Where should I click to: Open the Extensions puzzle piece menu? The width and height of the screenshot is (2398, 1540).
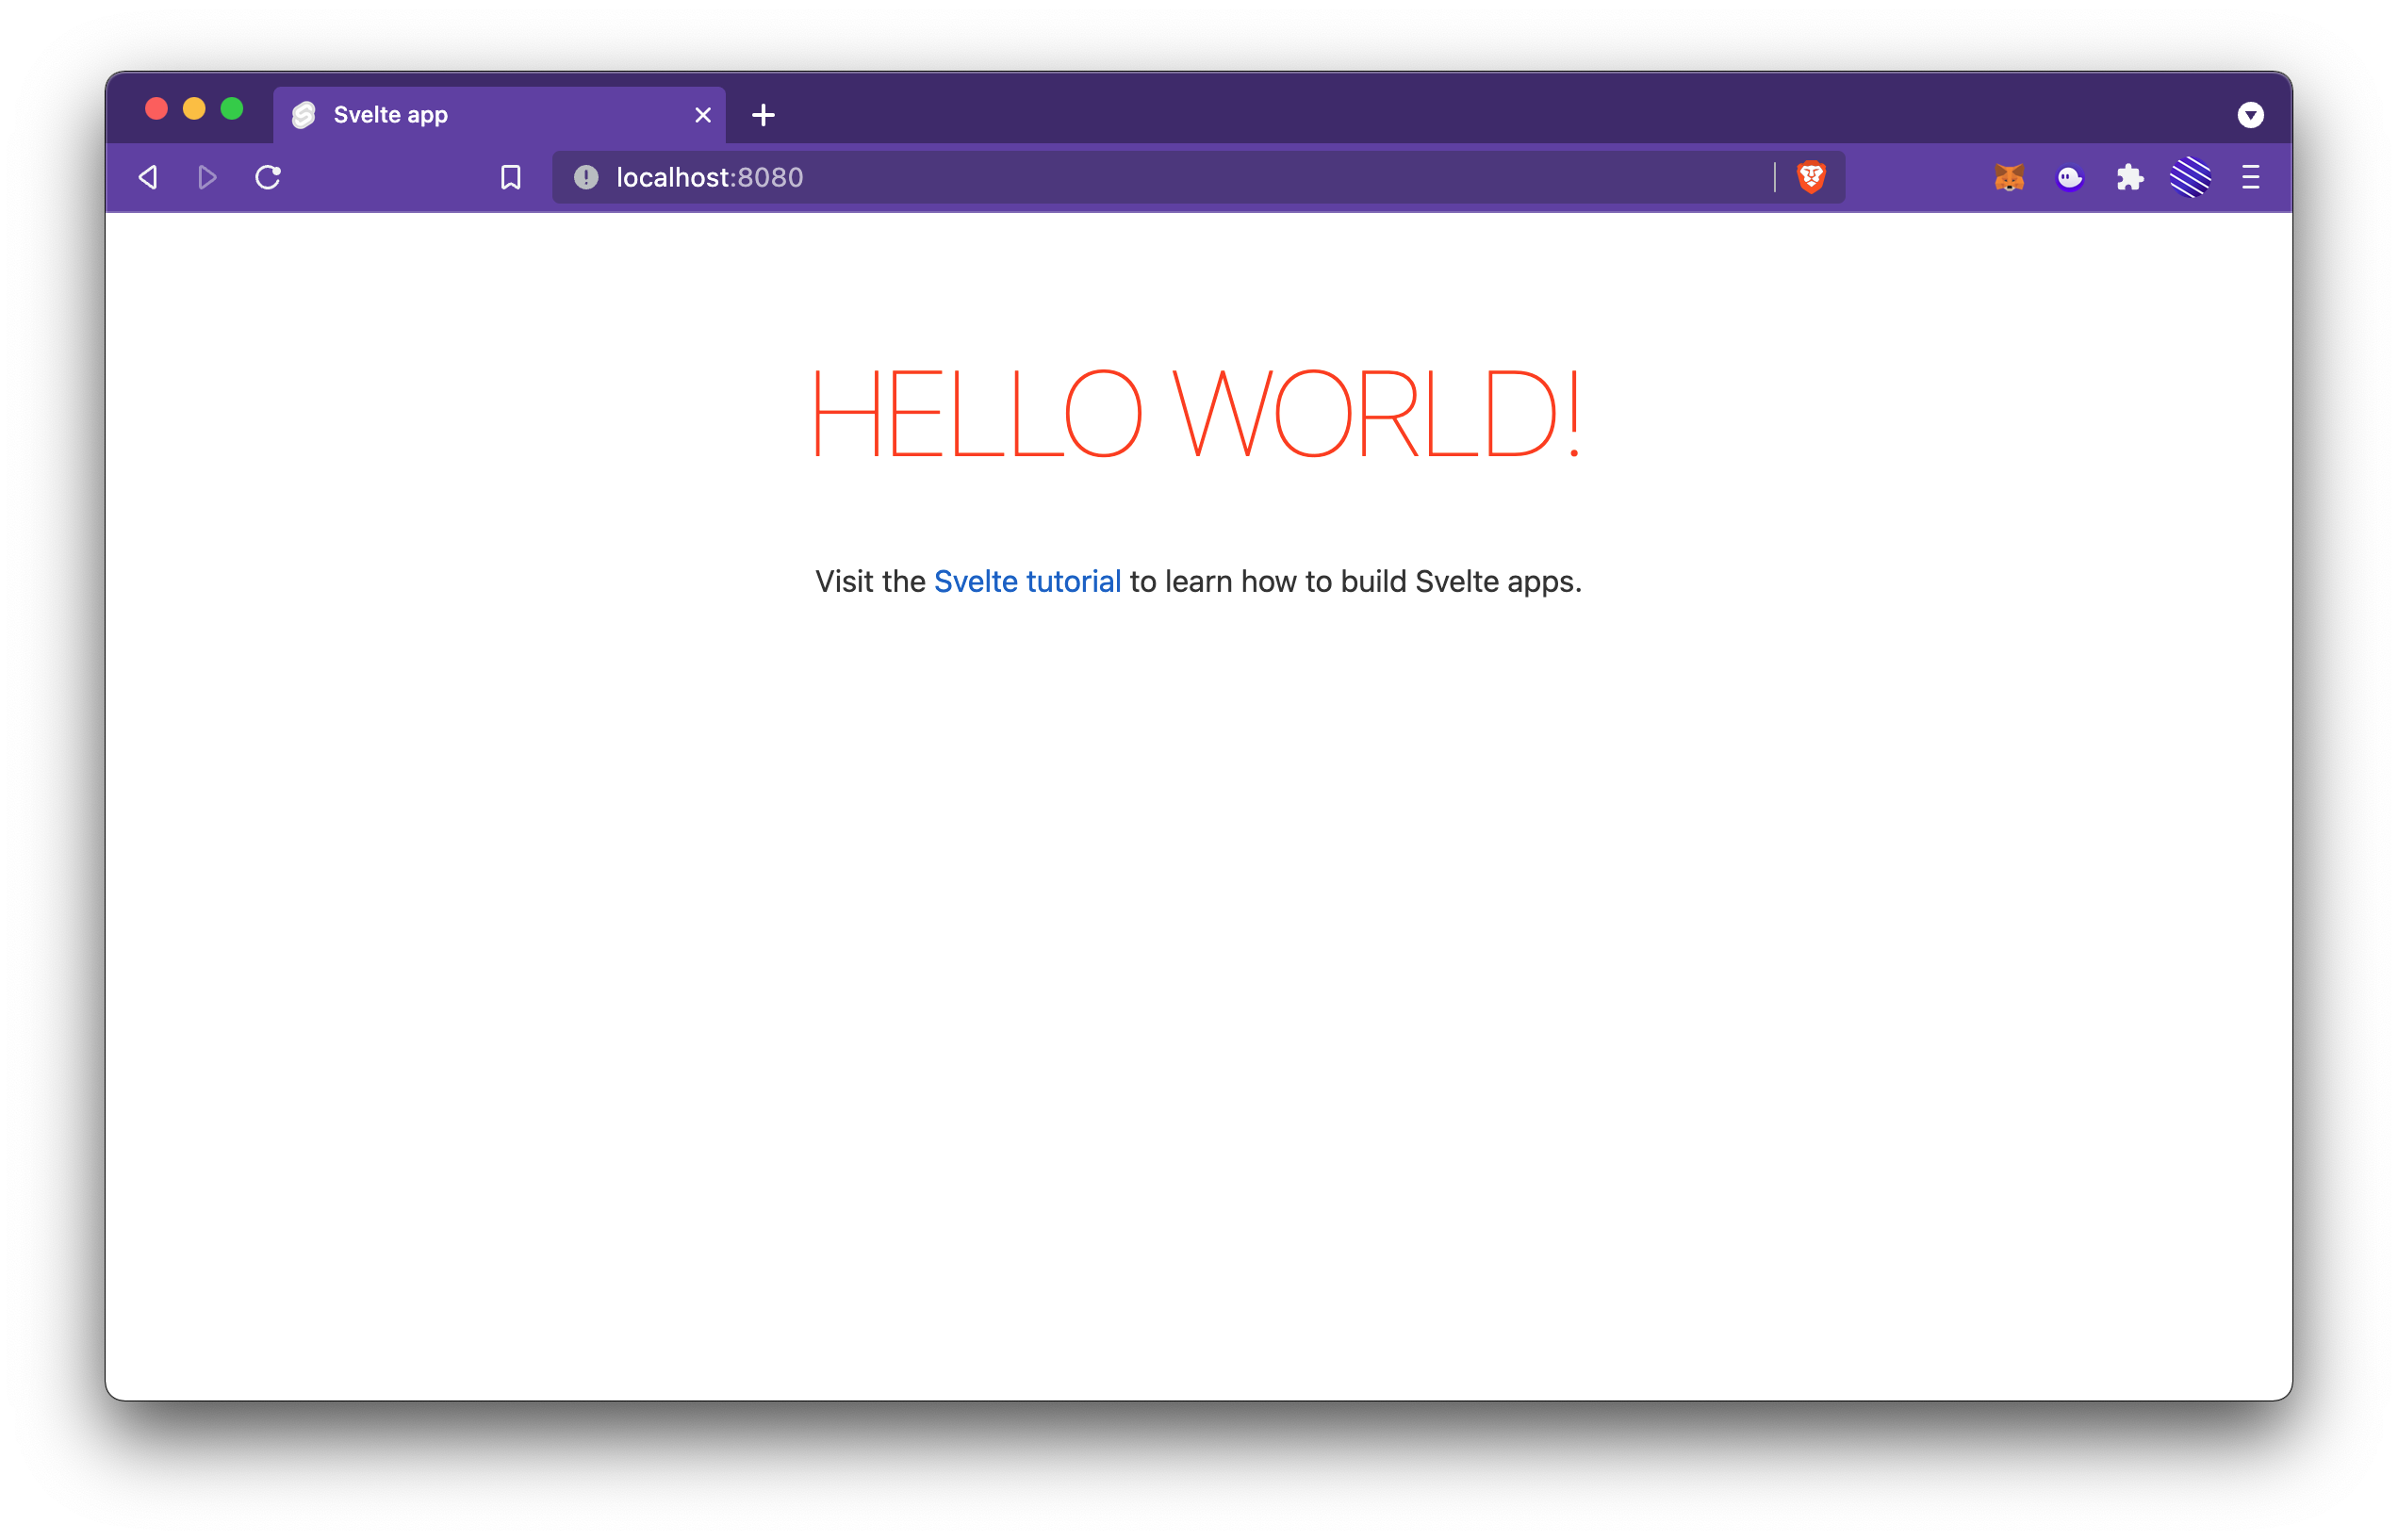pos(2130,178)
